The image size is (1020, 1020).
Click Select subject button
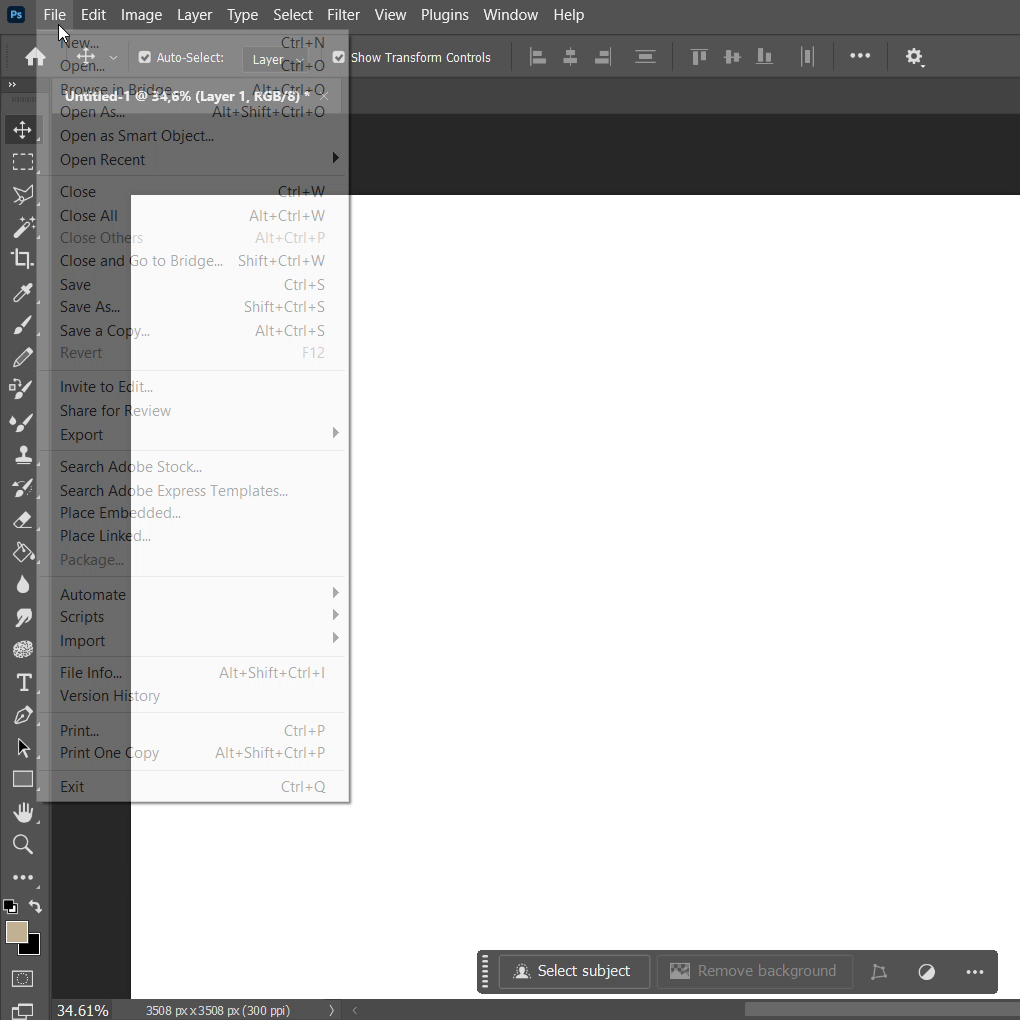click(574, 971)
